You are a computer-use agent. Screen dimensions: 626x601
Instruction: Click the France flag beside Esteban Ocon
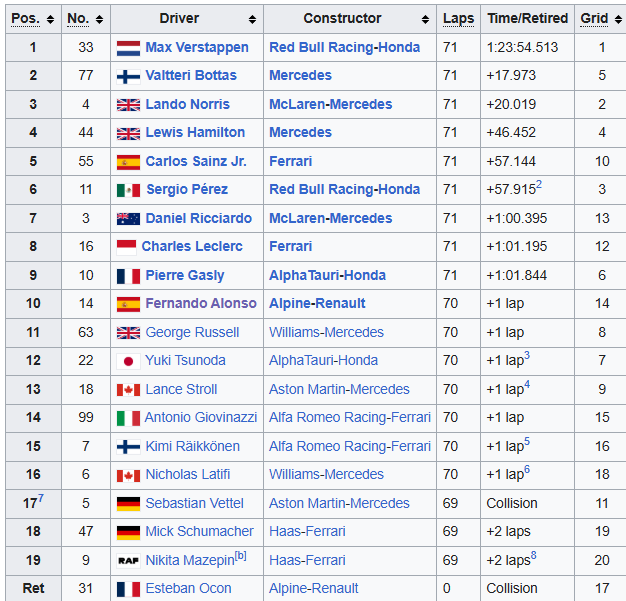128,589
